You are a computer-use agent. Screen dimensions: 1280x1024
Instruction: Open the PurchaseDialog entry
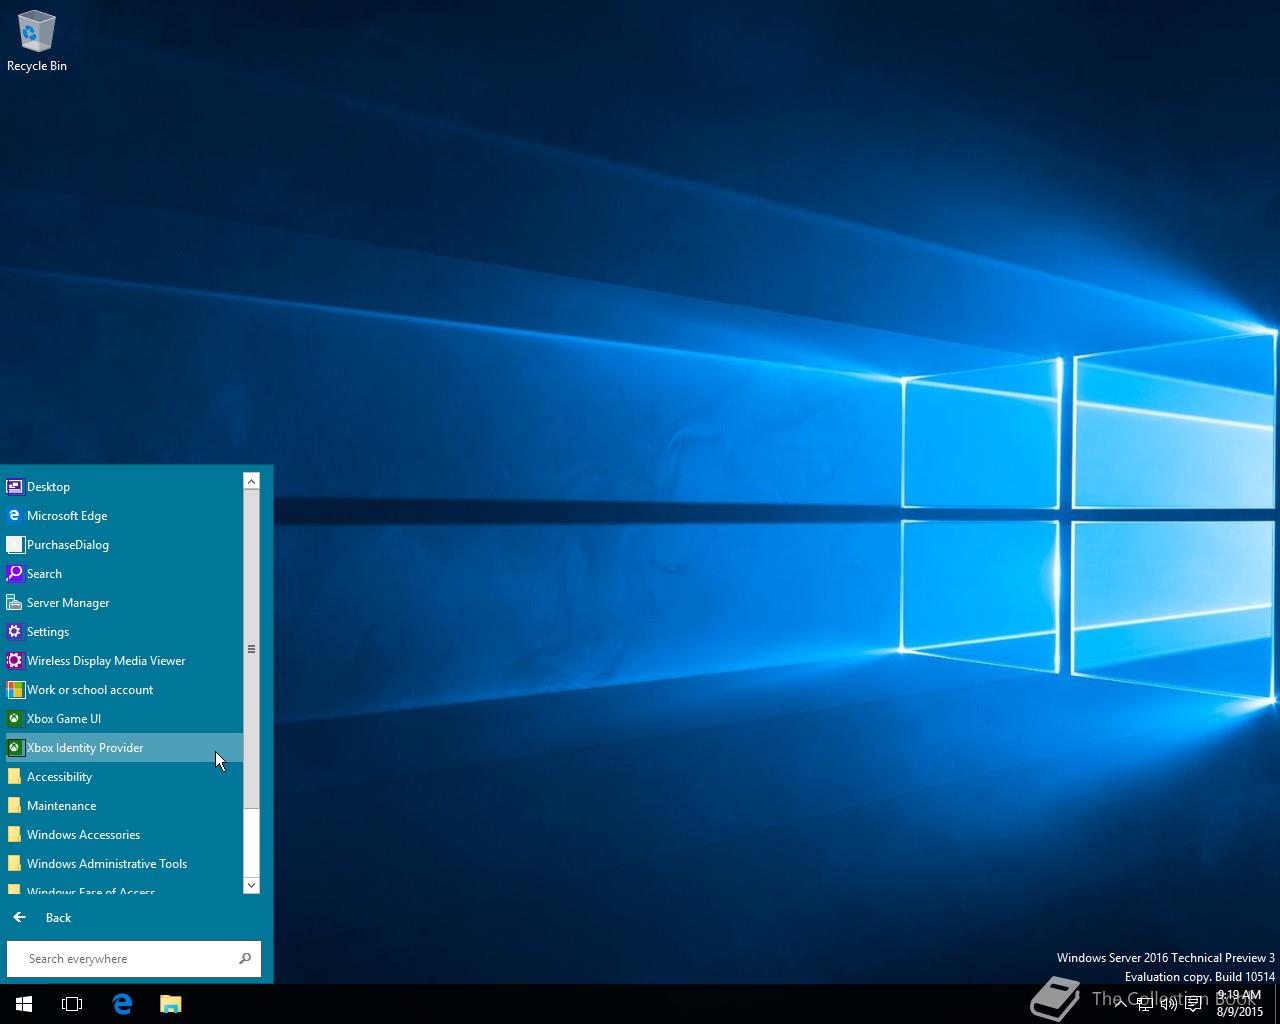[124, 545]
